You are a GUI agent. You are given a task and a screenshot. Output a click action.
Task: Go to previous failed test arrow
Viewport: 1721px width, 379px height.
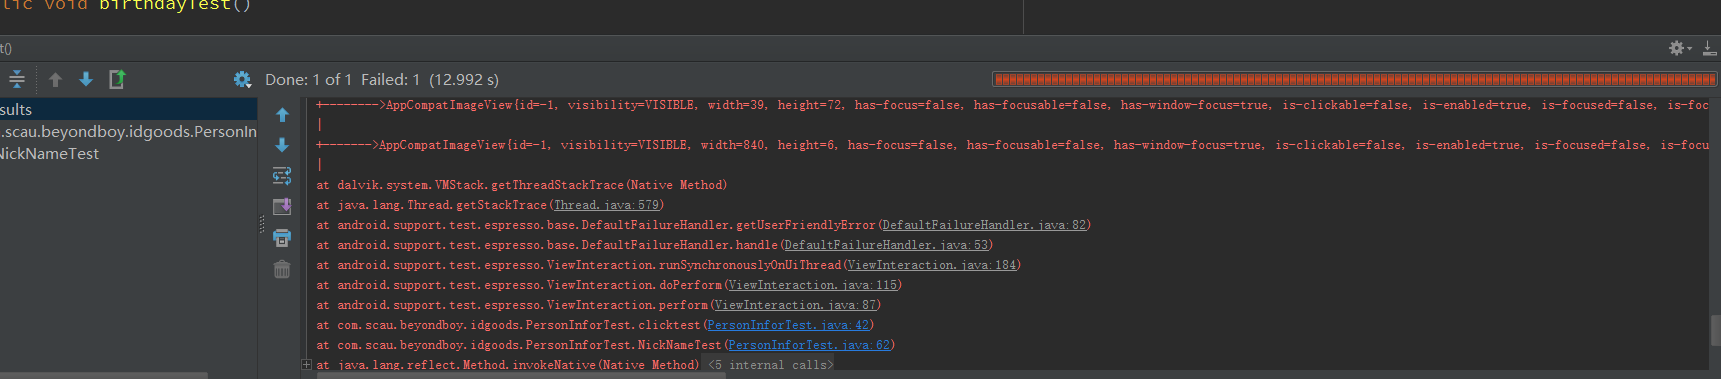pyautogui.click(x=56, y=80)
